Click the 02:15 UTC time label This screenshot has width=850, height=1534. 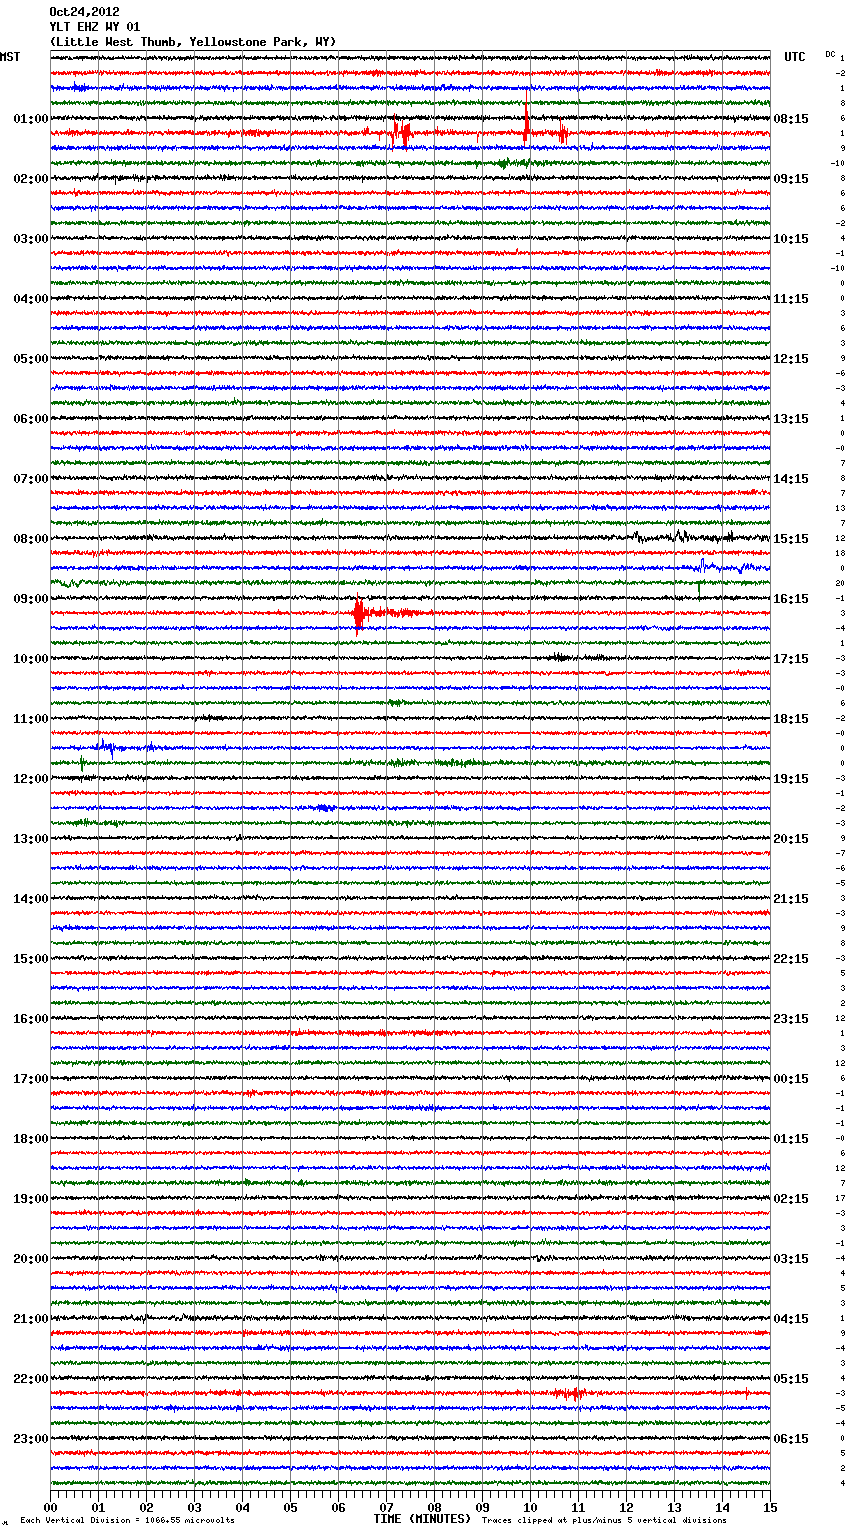(x=791, y=1199)
